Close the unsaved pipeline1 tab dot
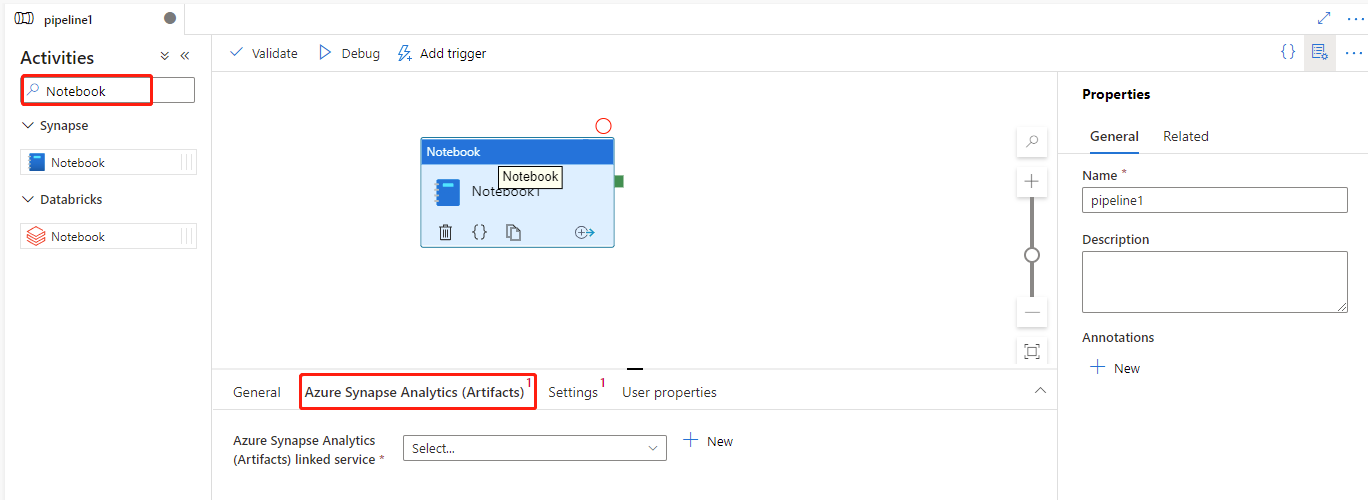 (170, 18)
